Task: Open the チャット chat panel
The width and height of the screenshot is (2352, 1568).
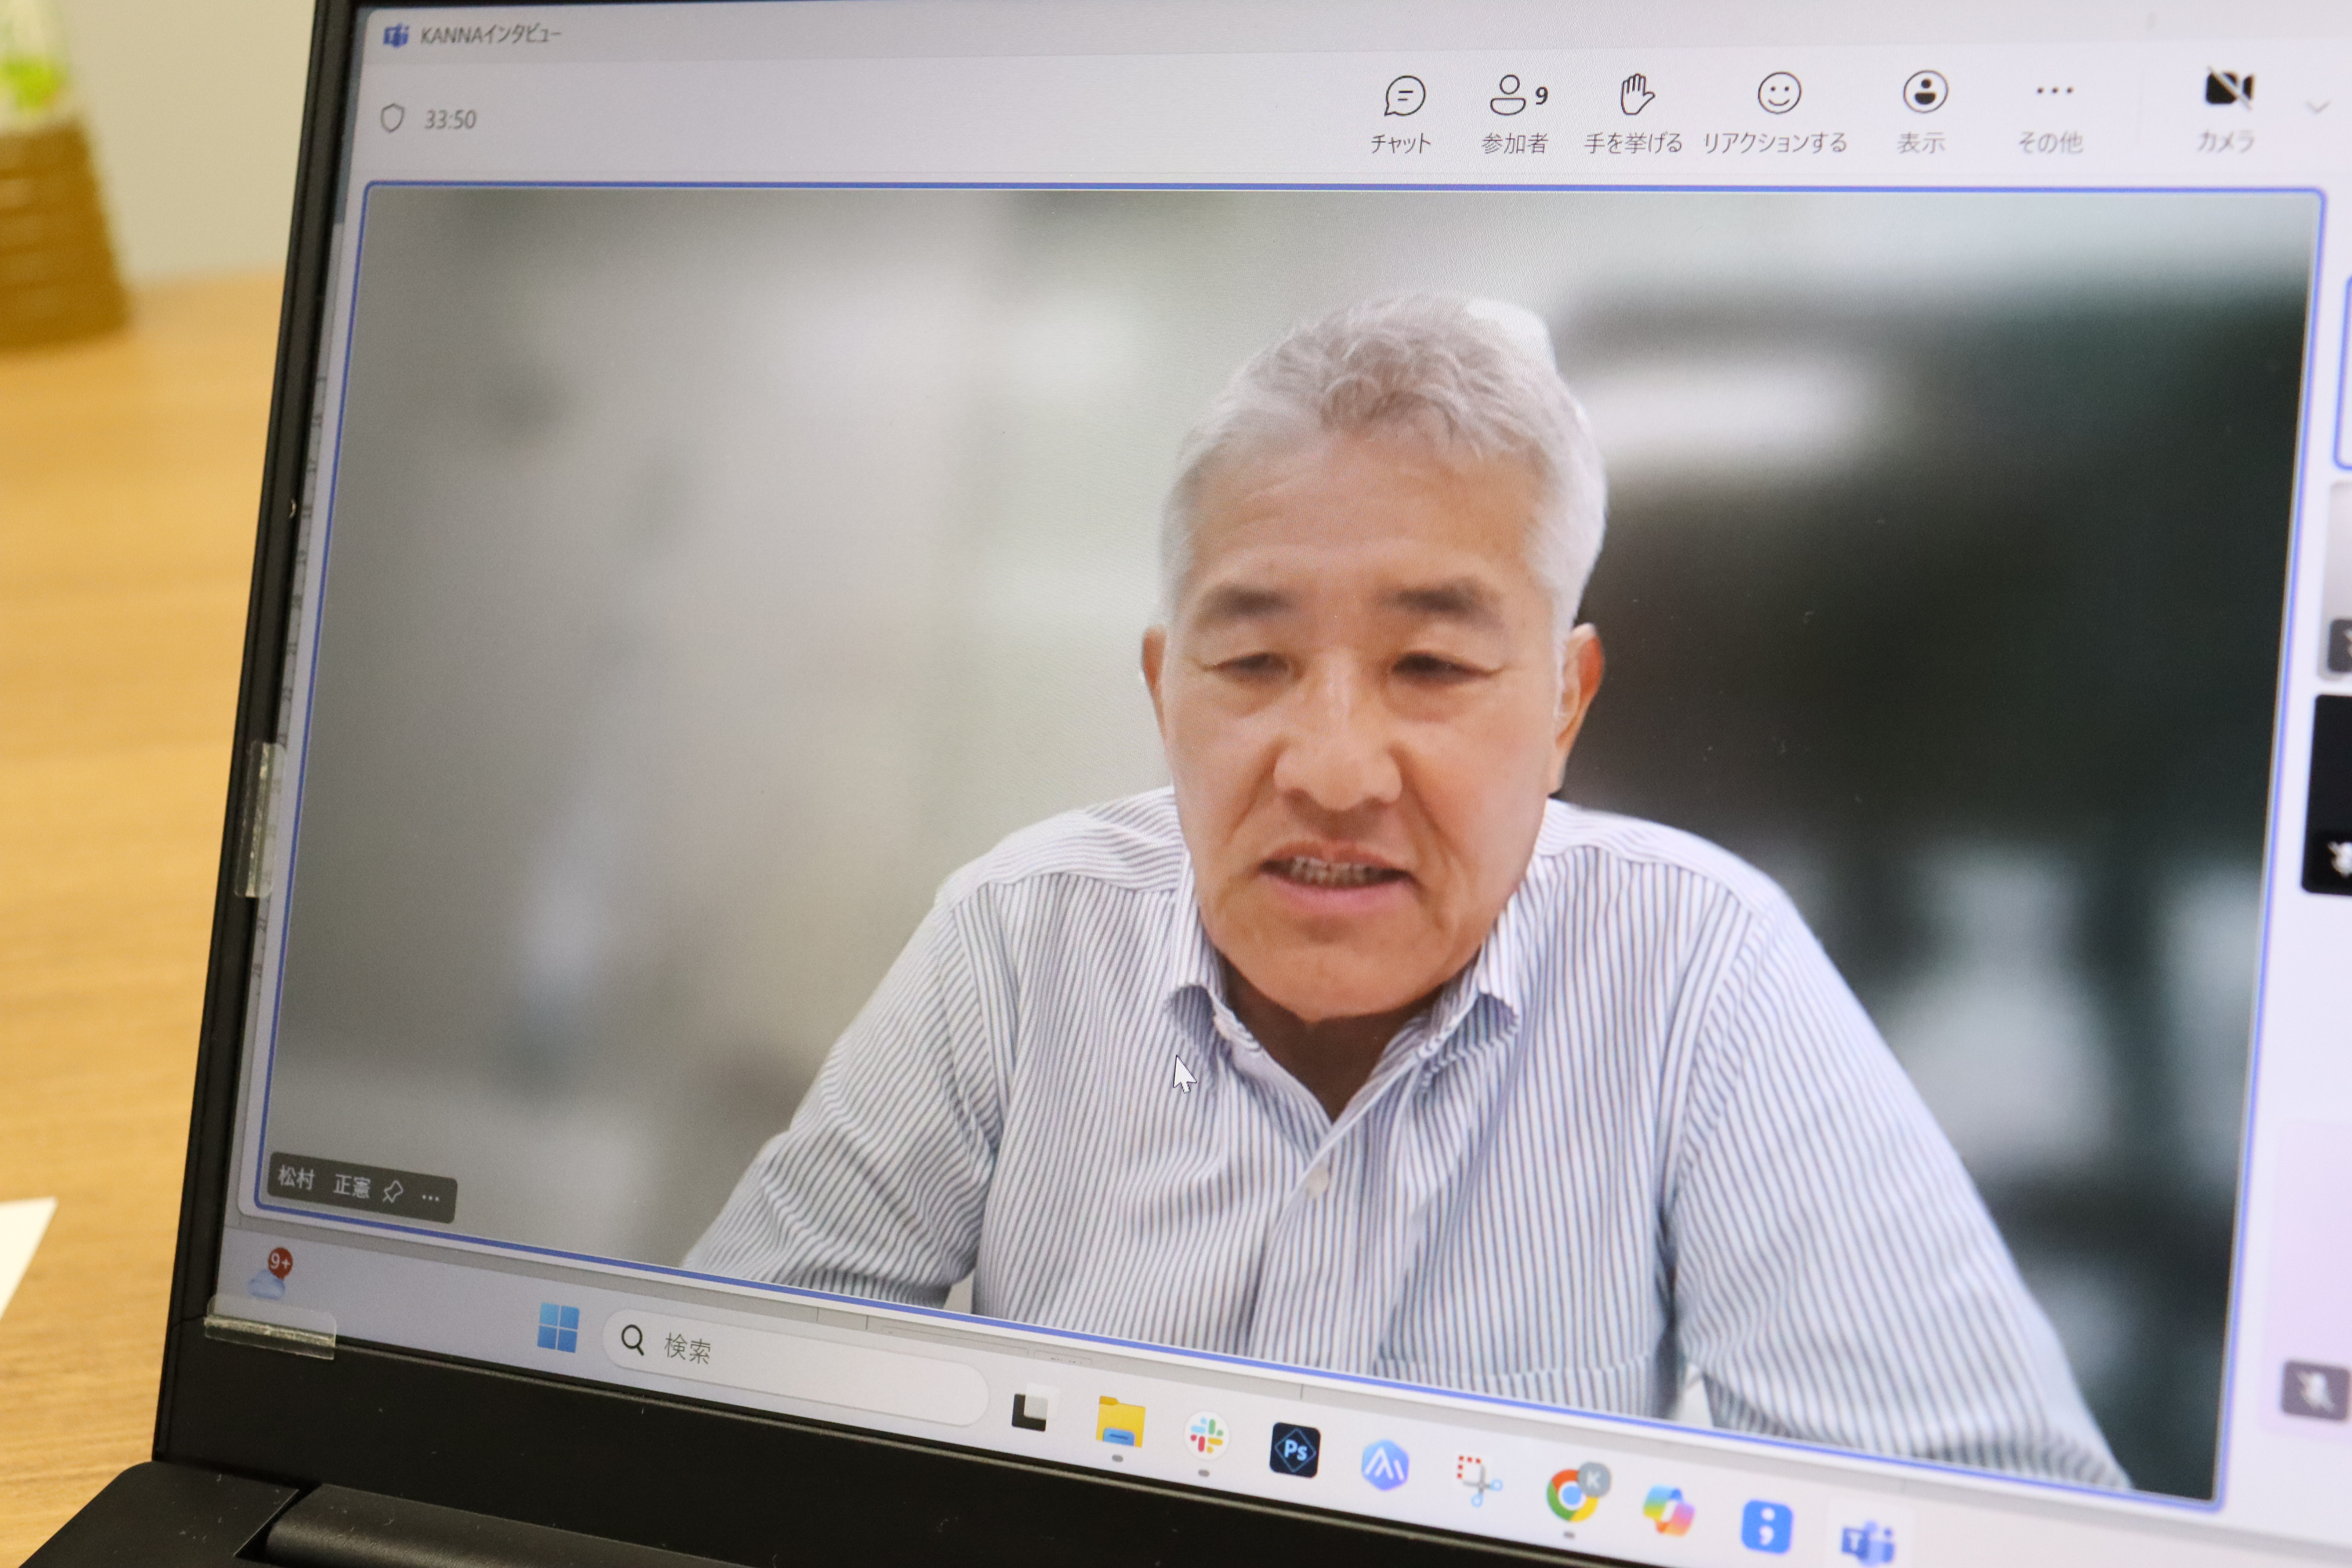Action: (x=1402, y=114)
